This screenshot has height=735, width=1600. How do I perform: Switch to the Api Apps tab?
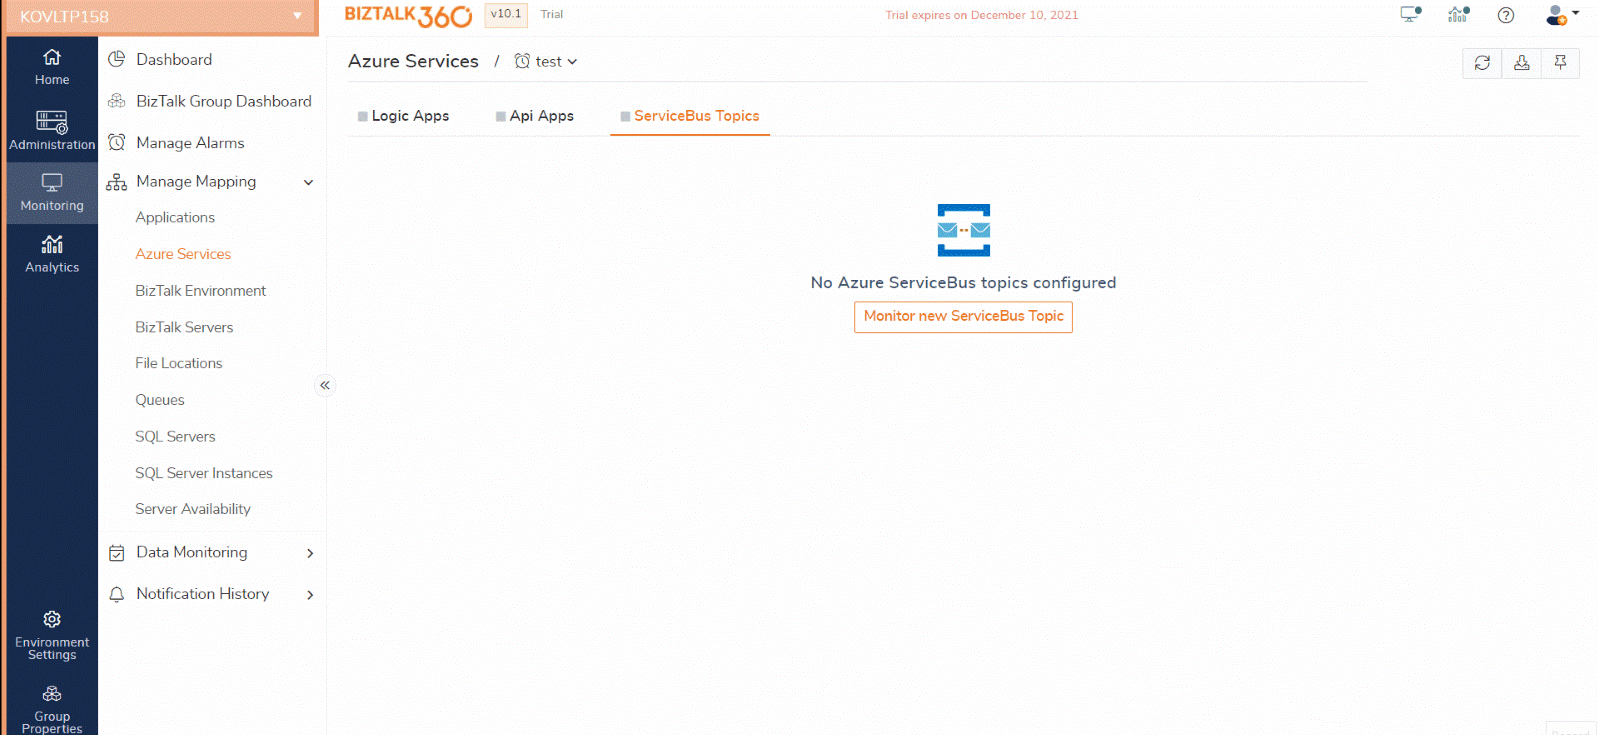535,116
